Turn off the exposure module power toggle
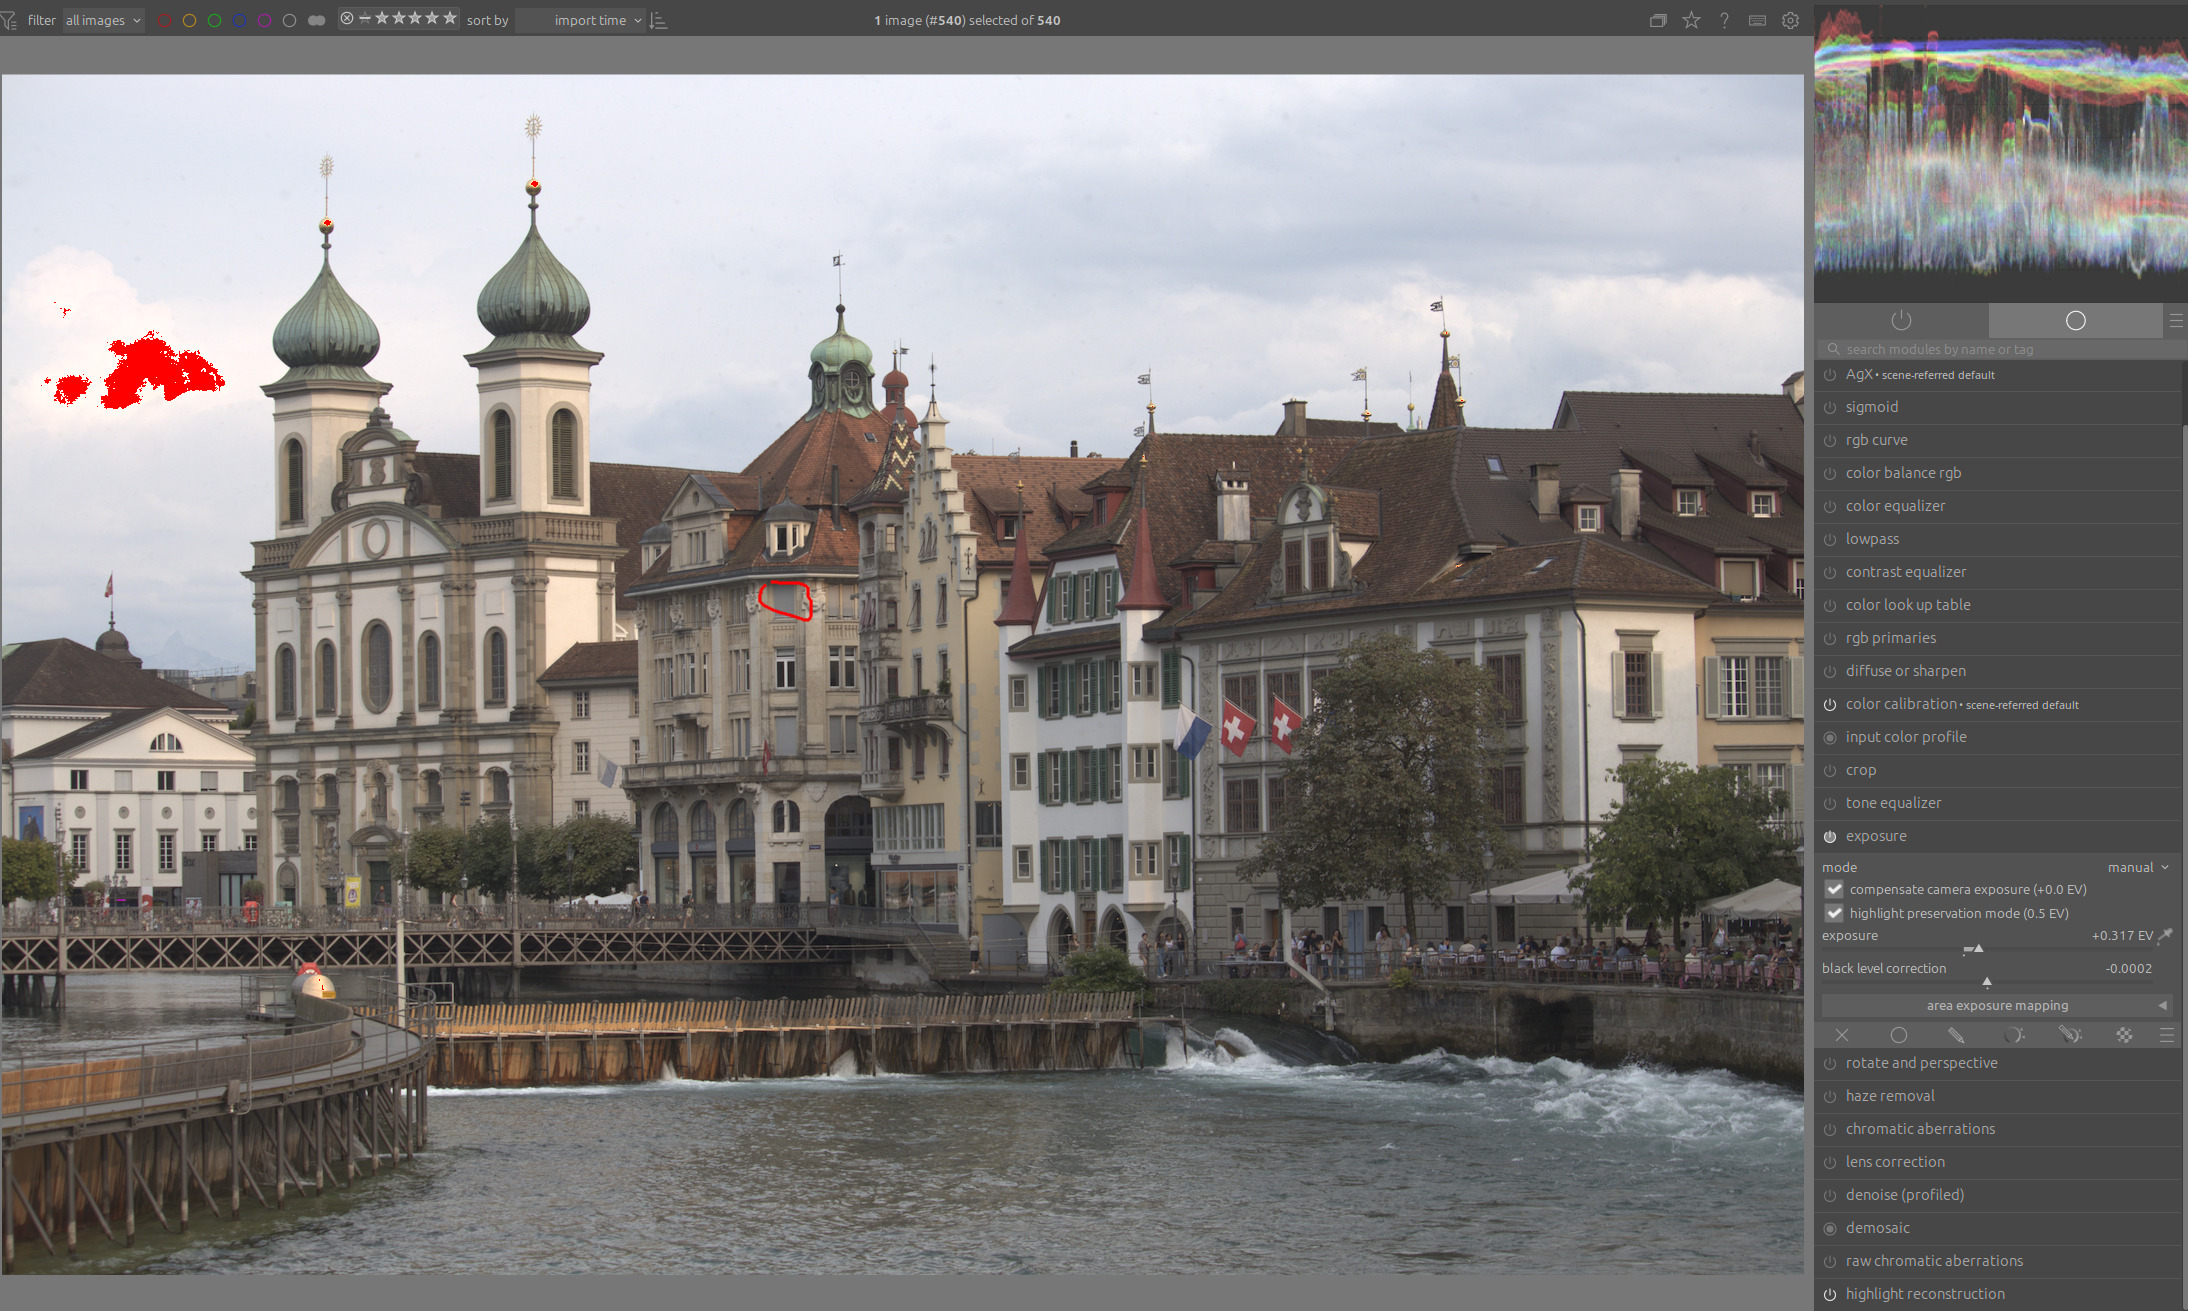Image resolution: width=2188 pixels, height=1311 pixels. tap(1830, 836)
